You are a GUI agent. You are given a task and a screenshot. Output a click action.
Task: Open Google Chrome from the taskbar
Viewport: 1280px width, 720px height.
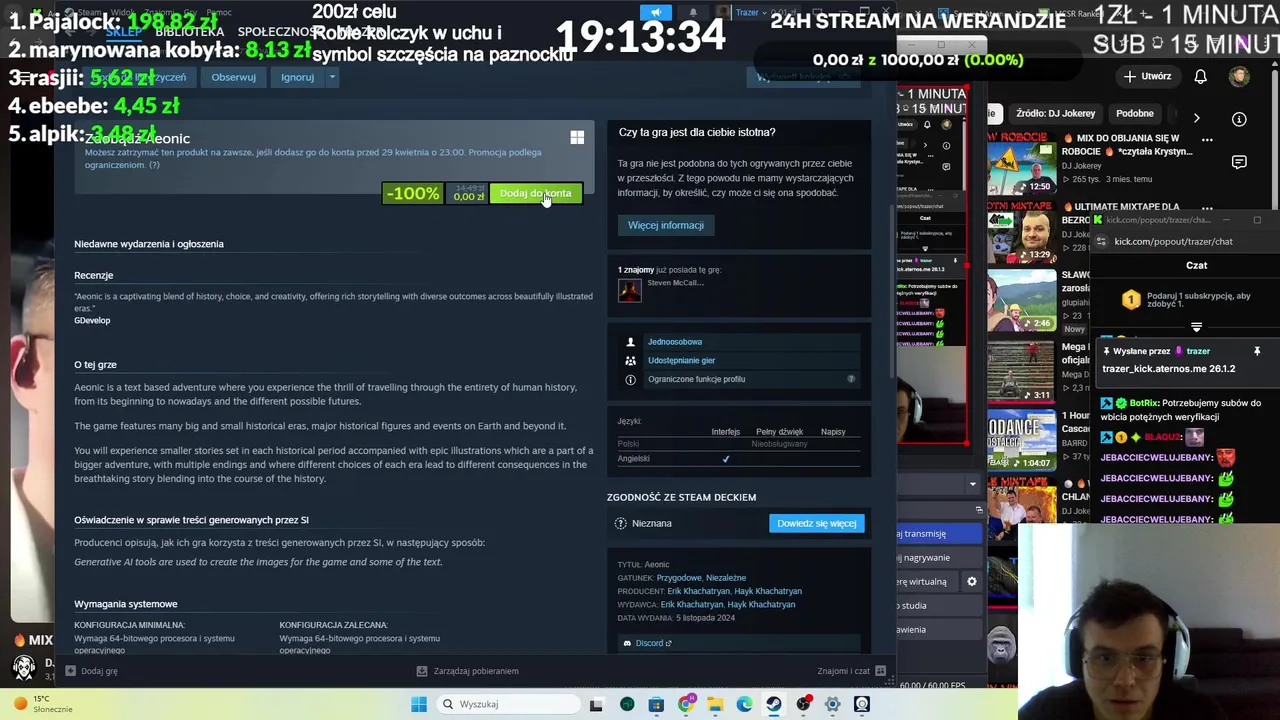(x=685, y=704)
